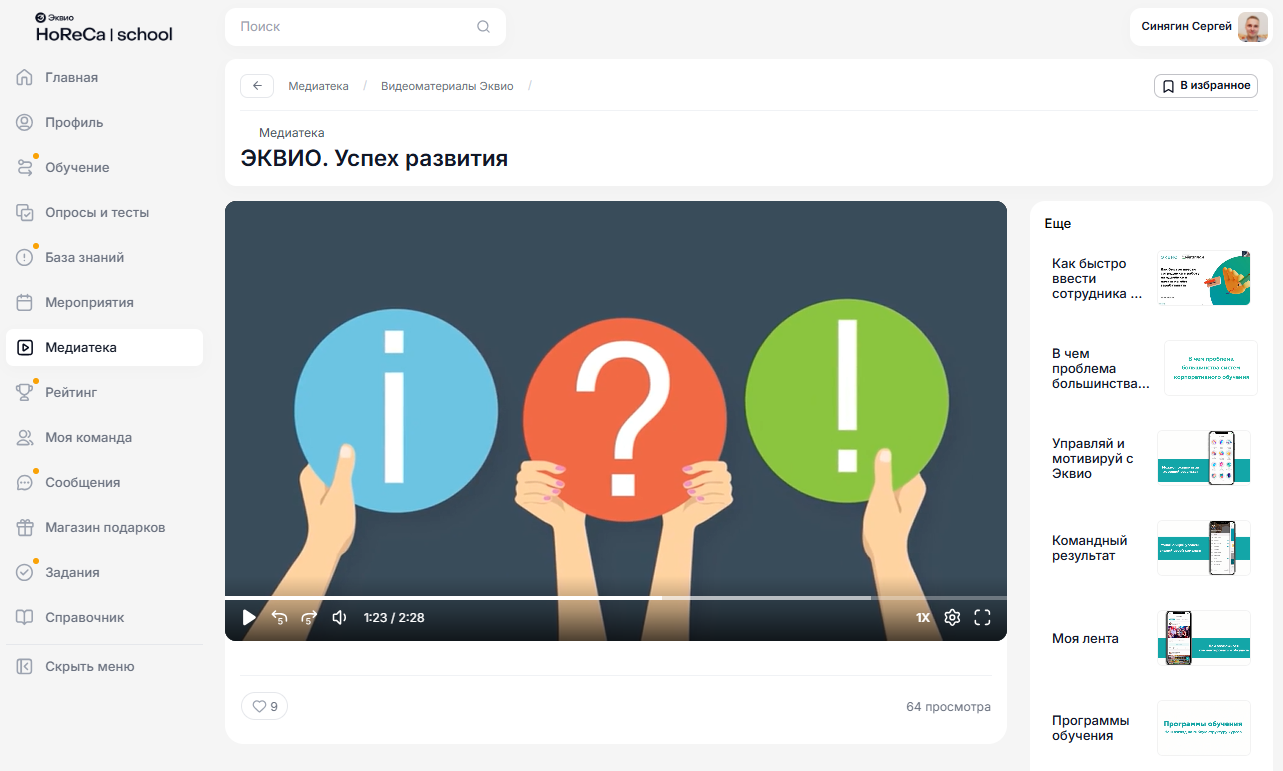The height and width of the screenshot is (771, 1283).
Task: Click the search magnifier icon
Action: (x=484, y=27)
